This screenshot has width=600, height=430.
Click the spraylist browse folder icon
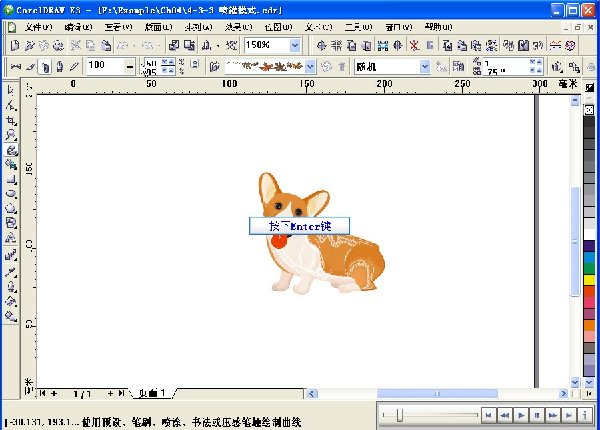point(214,67)
